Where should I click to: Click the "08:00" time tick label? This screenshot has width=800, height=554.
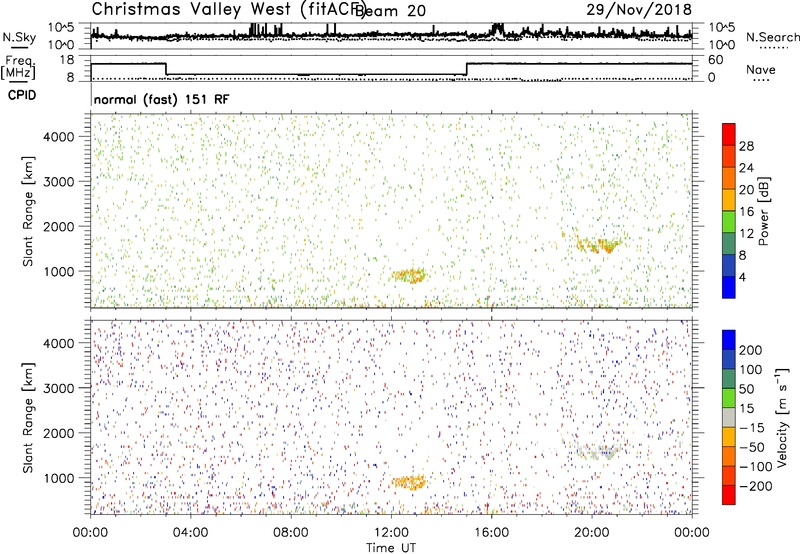click(291, 533)
